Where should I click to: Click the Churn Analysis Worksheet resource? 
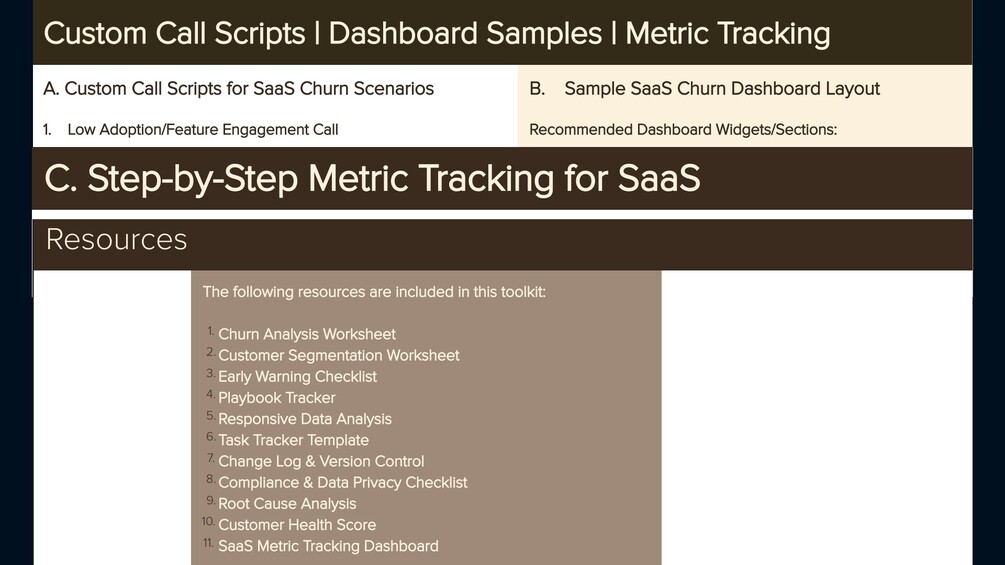[307, 334]
